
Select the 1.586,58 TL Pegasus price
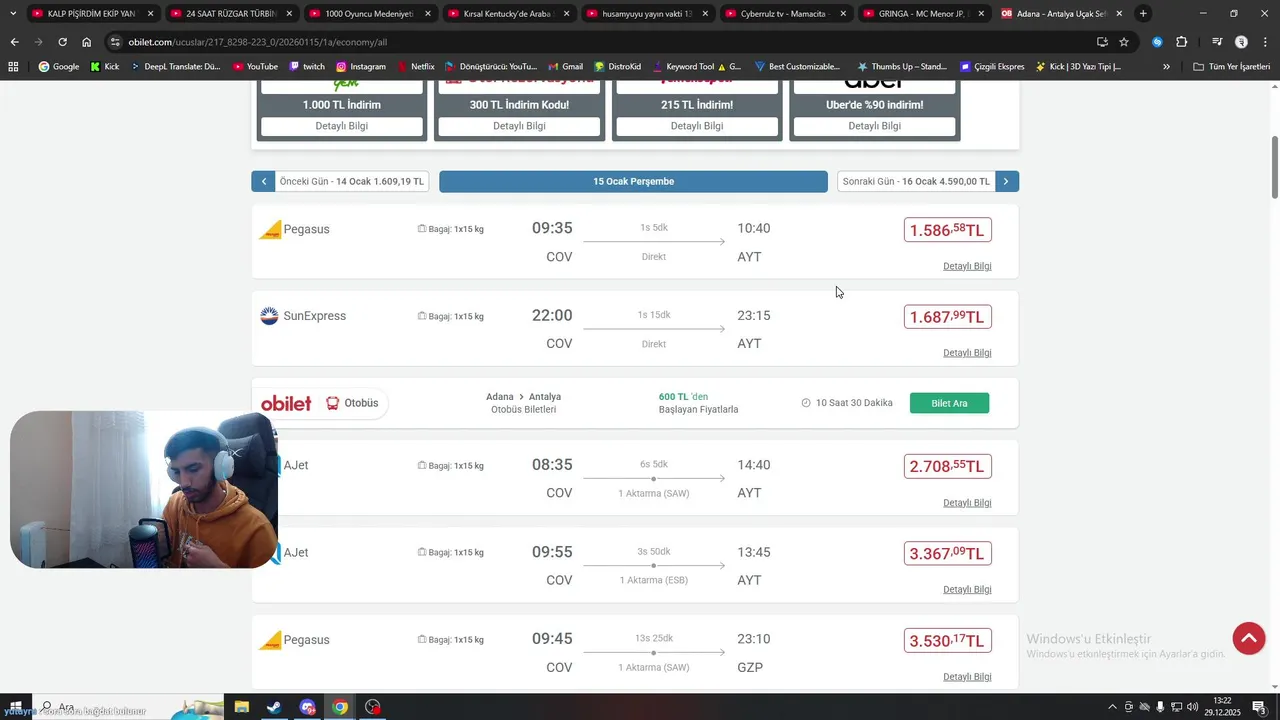pyautogui.click(x=947, y=230)
